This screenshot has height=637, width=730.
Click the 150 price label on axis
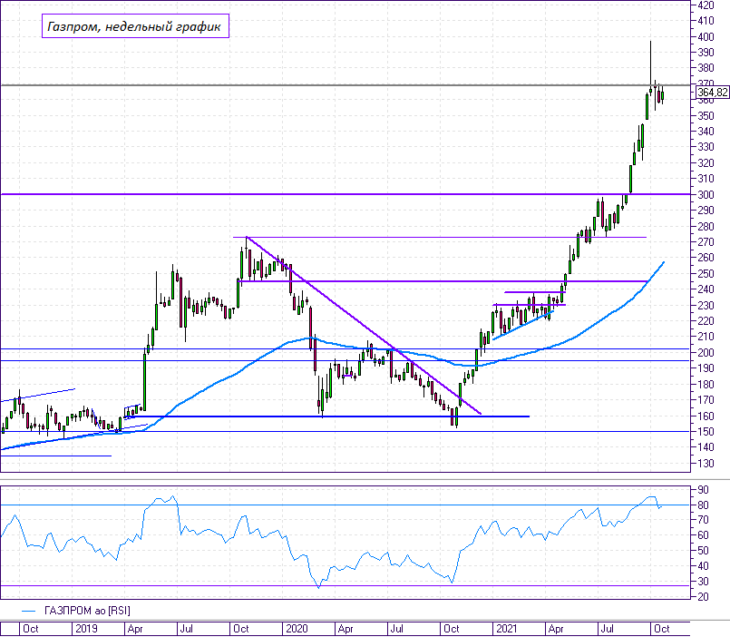pos(706,432)
